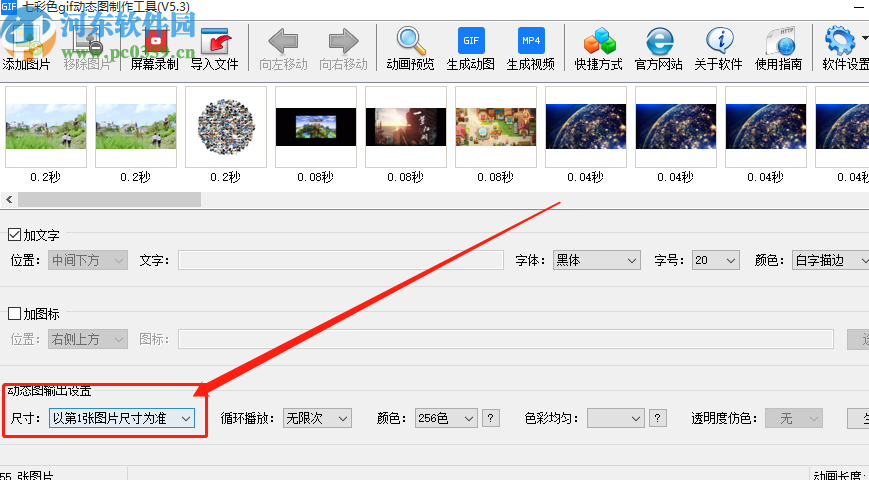Select the first Earth-at-night thumbnail

586,127
